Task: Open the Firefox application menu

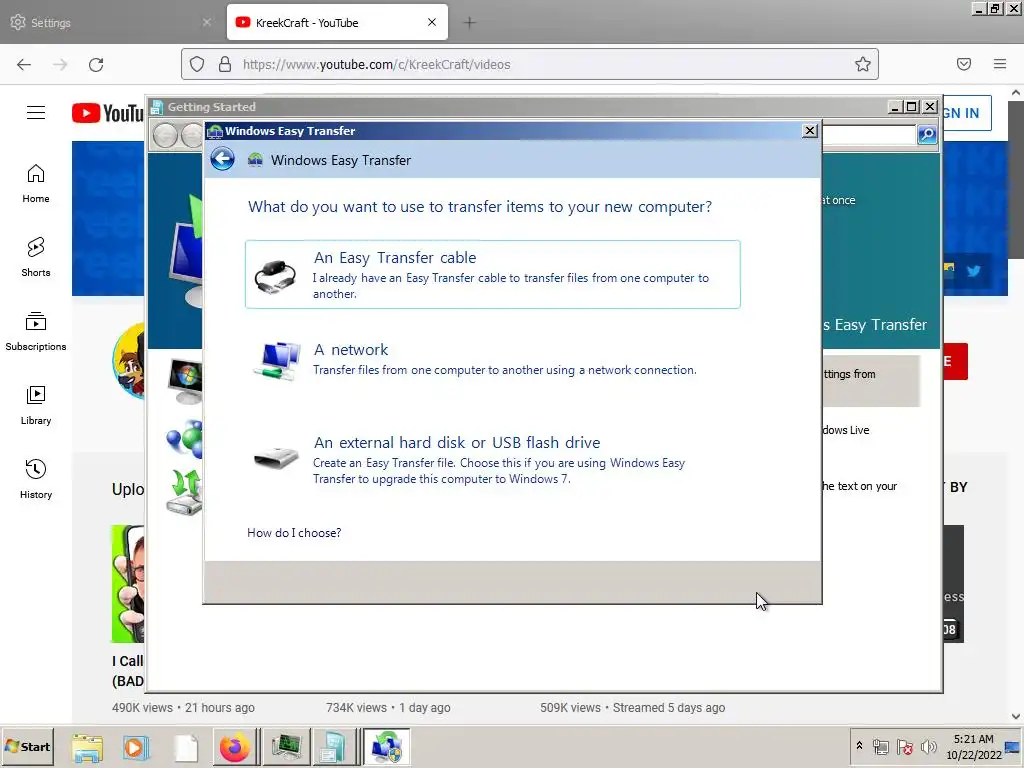Action: 1000,64
